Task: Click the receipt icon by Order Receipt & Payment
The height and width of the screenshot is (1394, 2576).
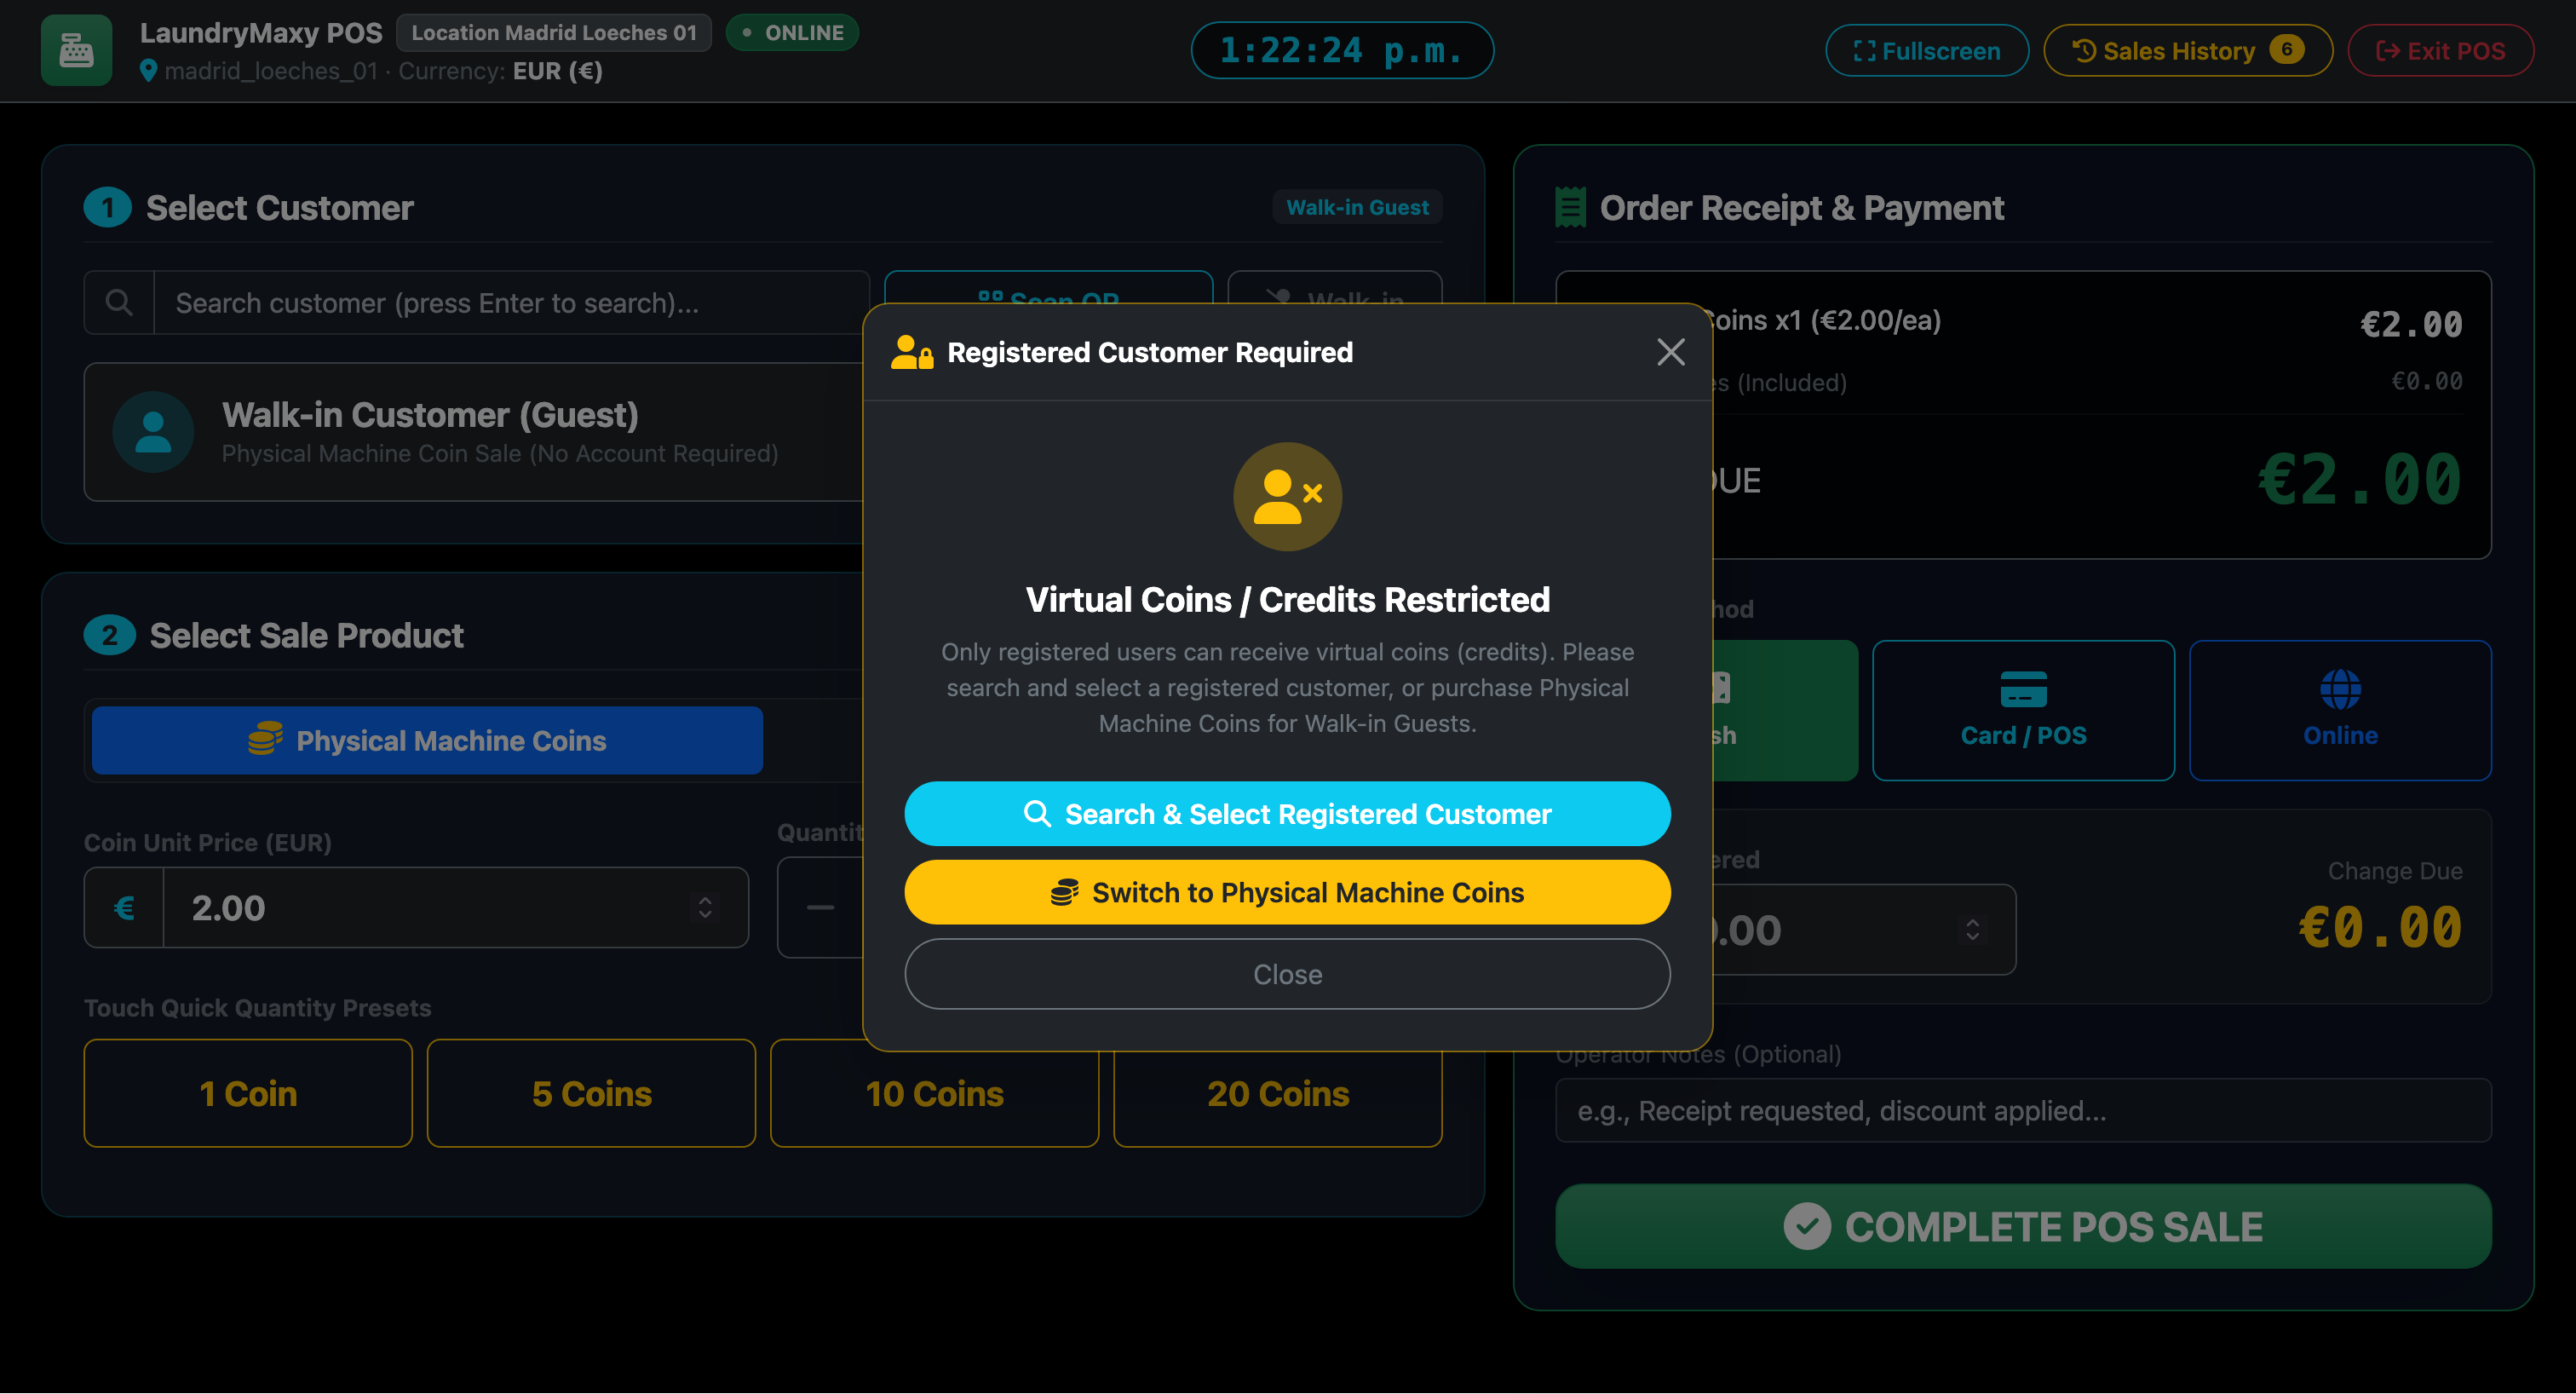Action: [x=1570, y=207]
